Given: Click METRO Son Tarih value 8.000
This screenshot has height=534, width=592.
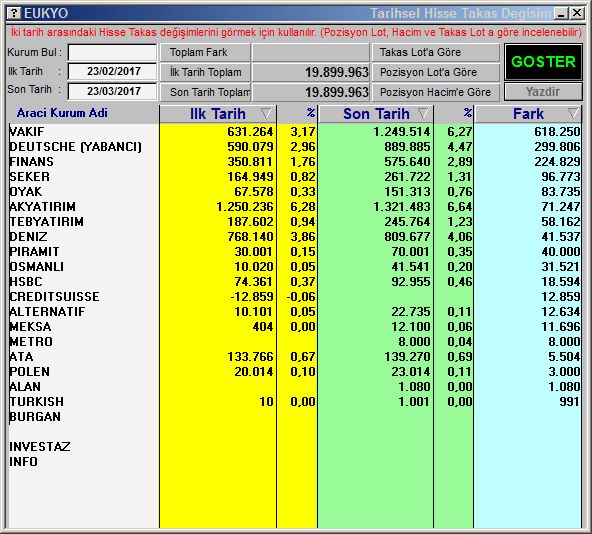Looking at the screenshot, I should click(414, 342).
